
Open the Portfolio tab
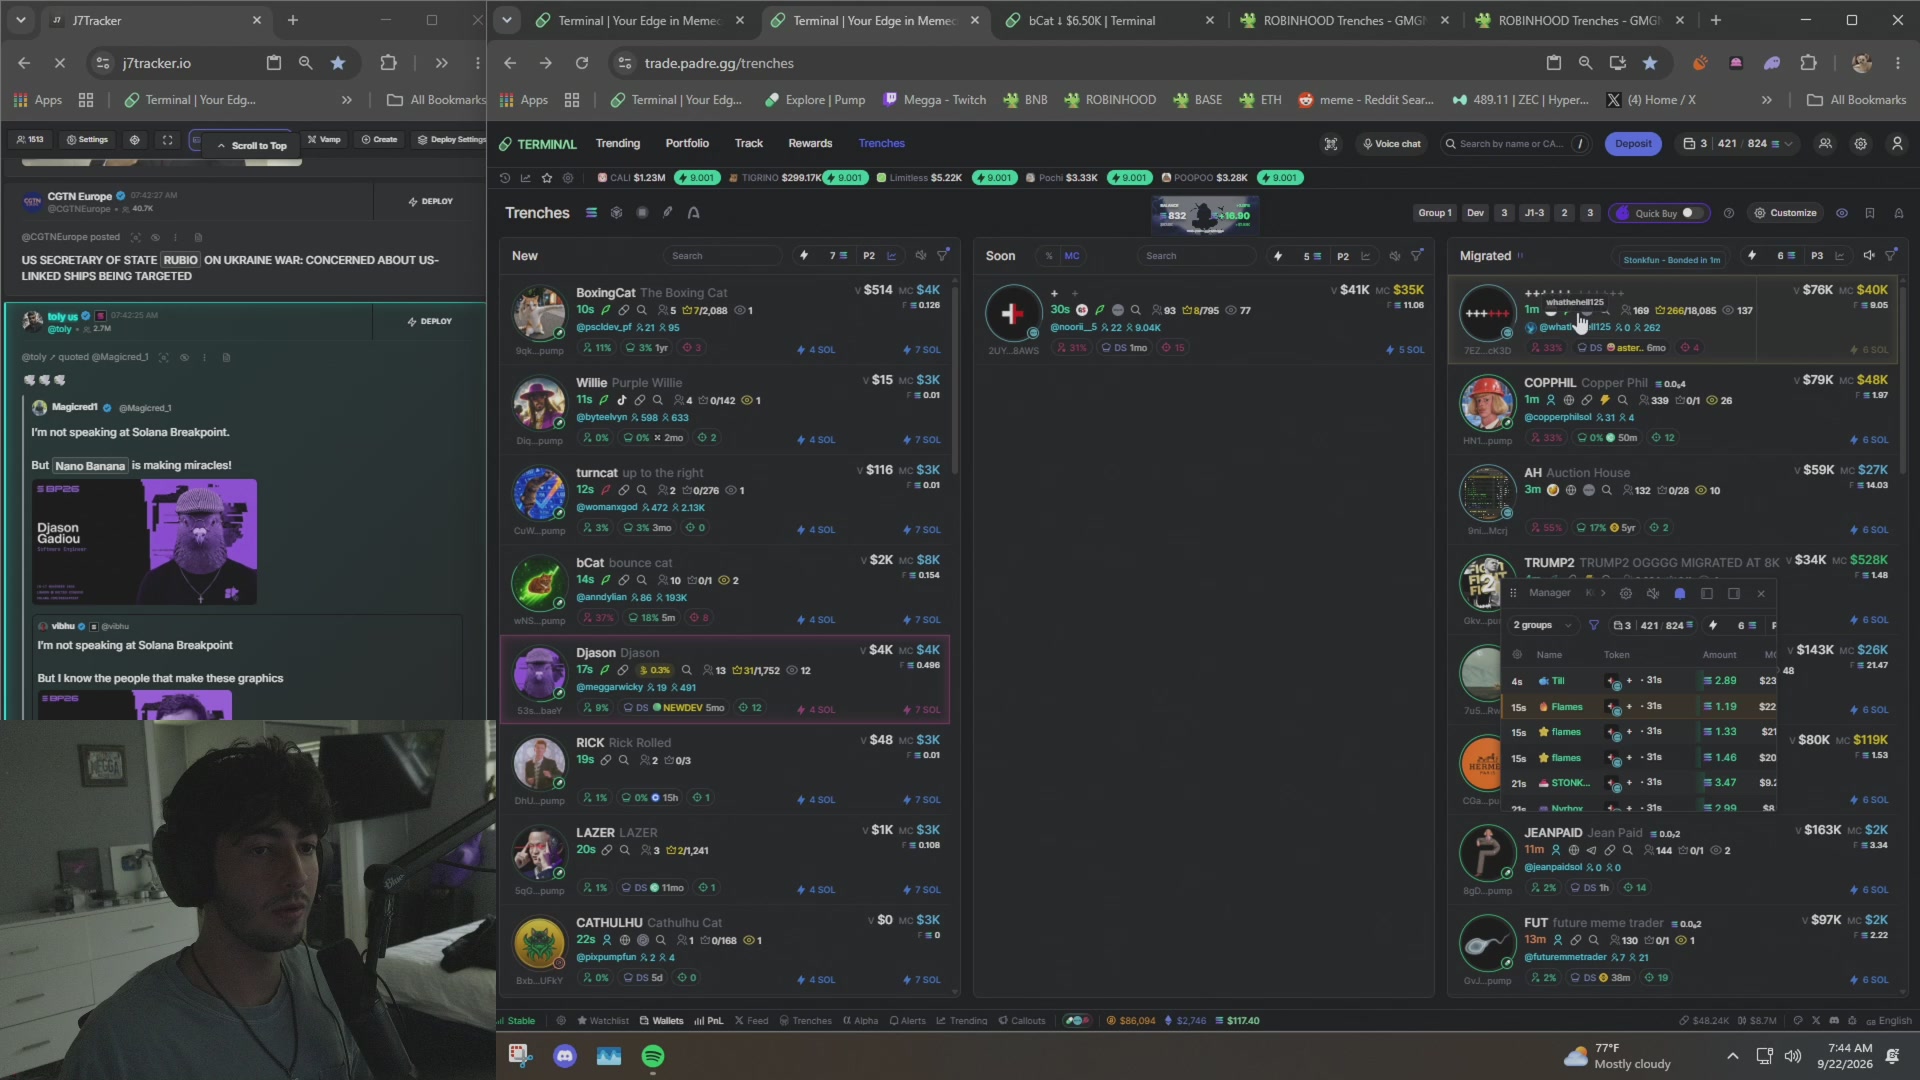(687, 143)
